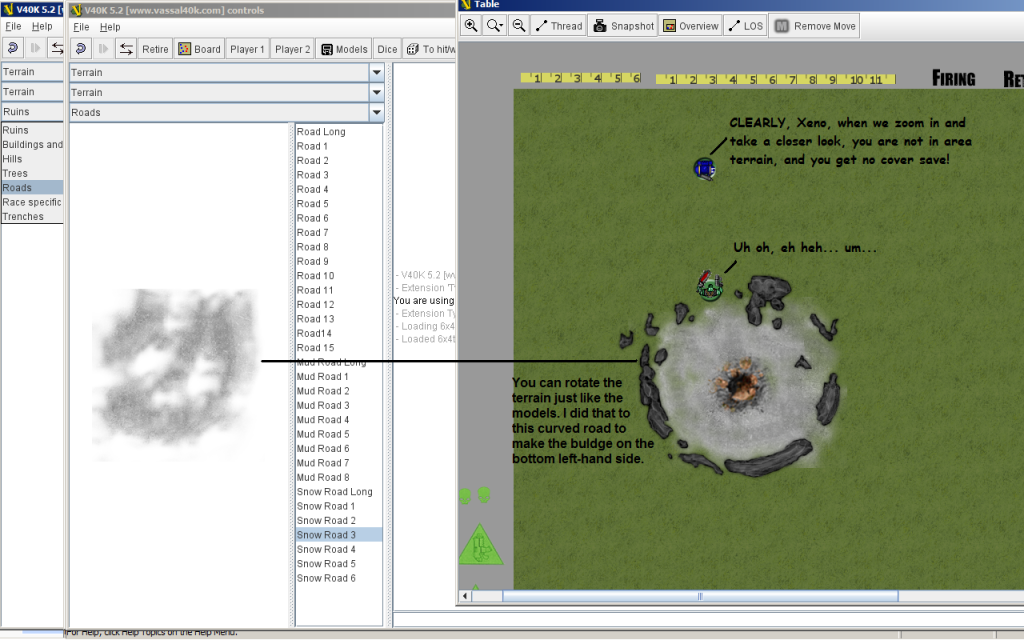Click the To hit/wound dice button
1024x640 pixels.
430,49
